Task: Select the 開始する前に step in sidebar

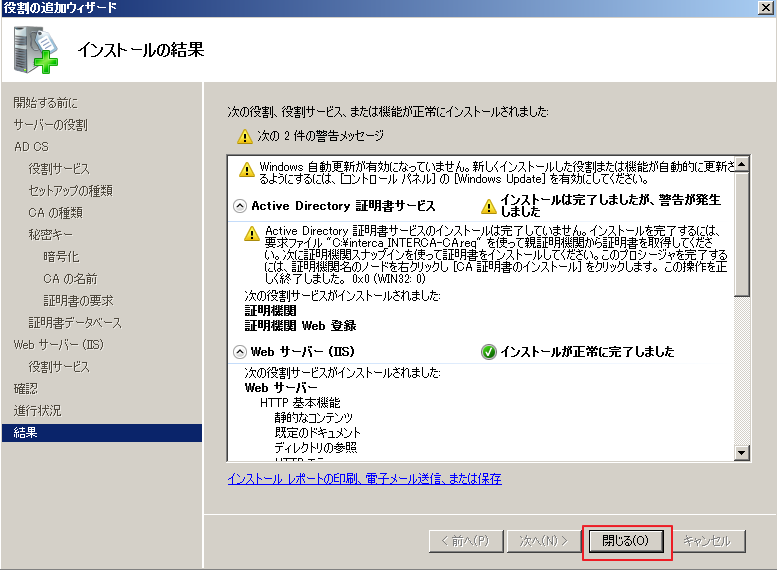Action: tap(46, 103)
